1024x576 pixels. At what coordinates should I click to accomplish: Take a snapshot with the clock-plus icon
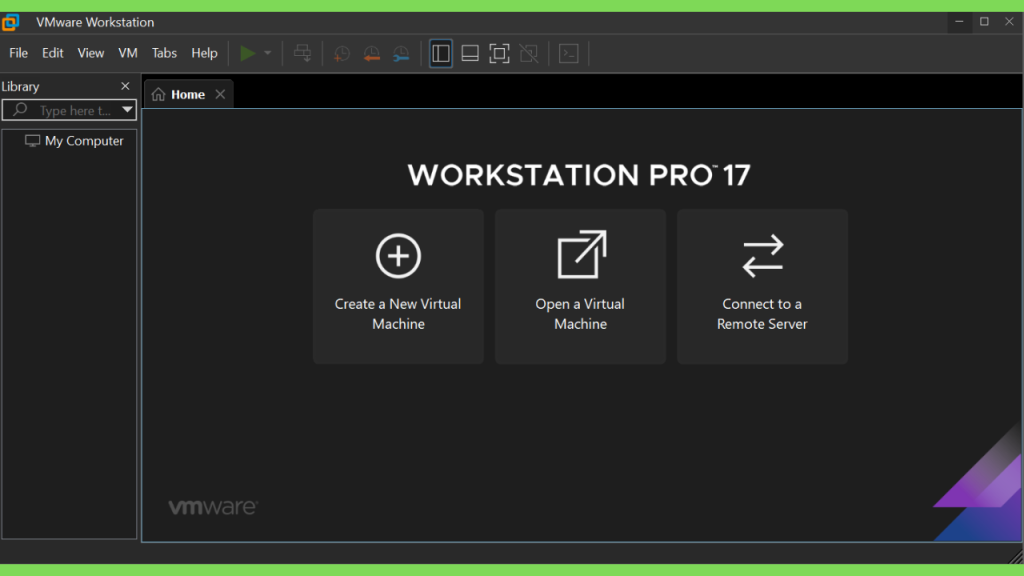[x=342, y=54]
